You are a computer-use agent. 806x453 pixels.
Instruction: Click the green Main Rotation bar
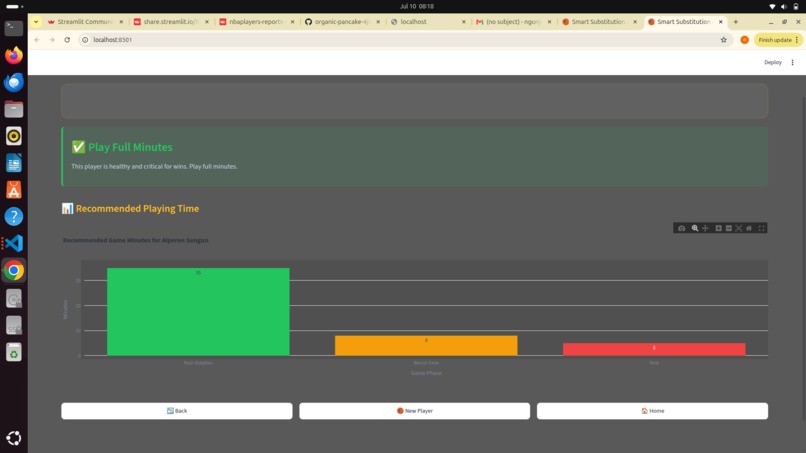(x=198, y=312)
